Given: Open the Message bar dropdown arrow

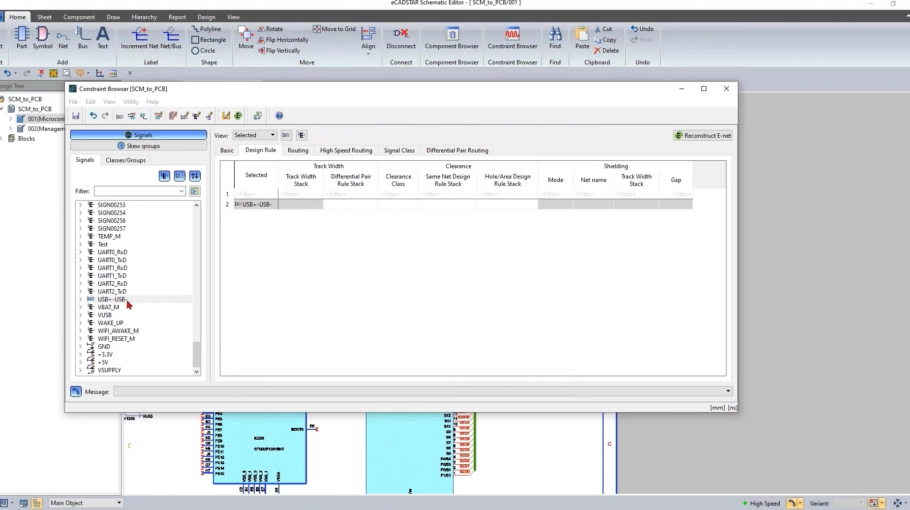Looking at the screenshot, I should point(728,391).
